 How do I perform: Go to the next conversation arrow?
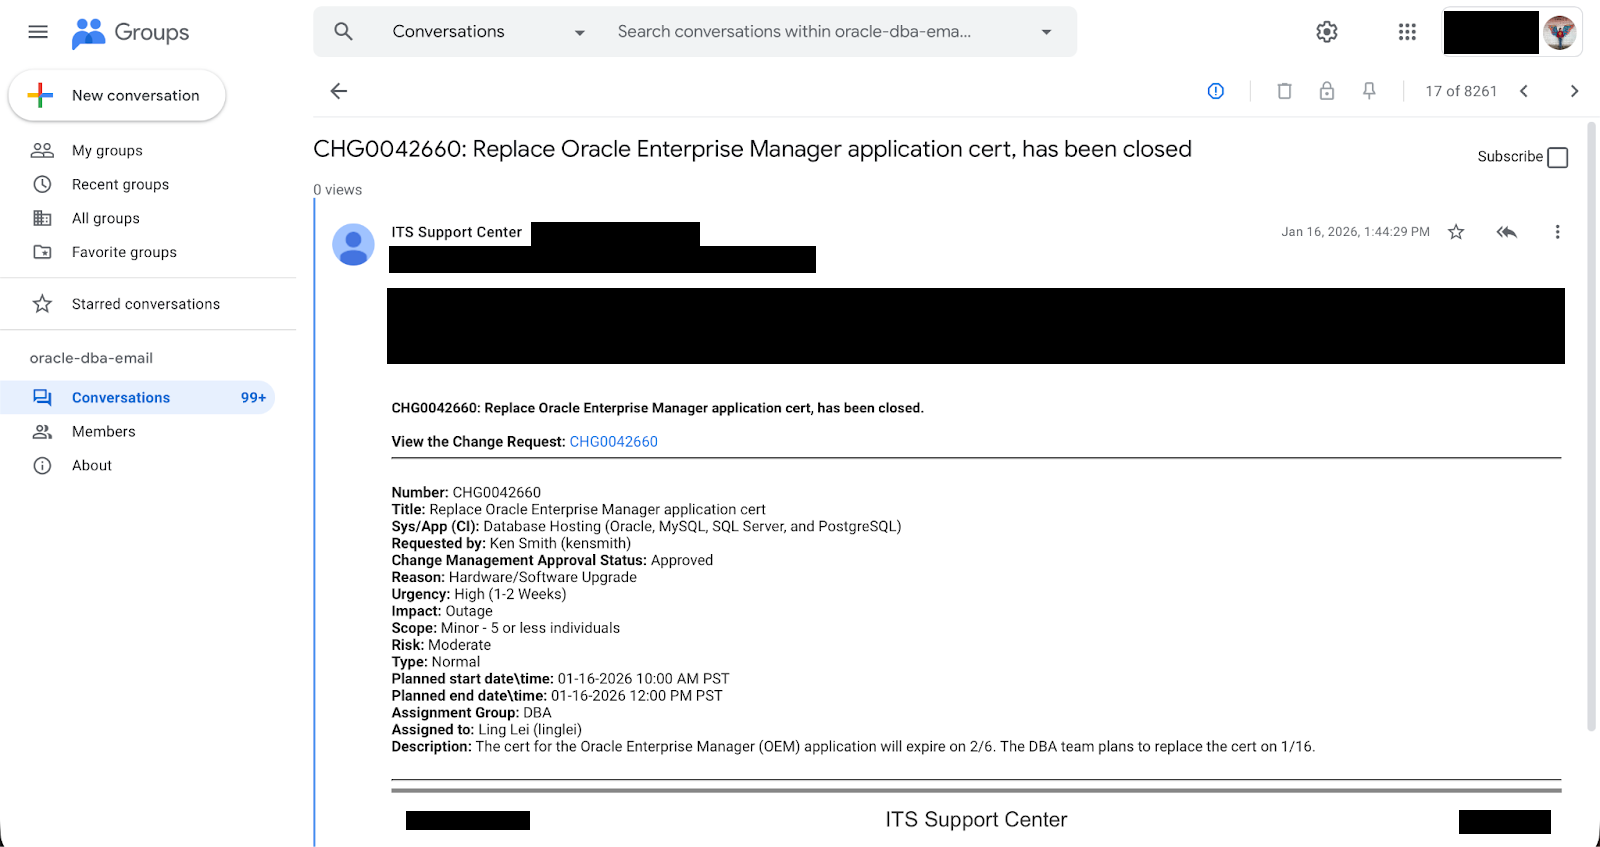[1573, 91]
